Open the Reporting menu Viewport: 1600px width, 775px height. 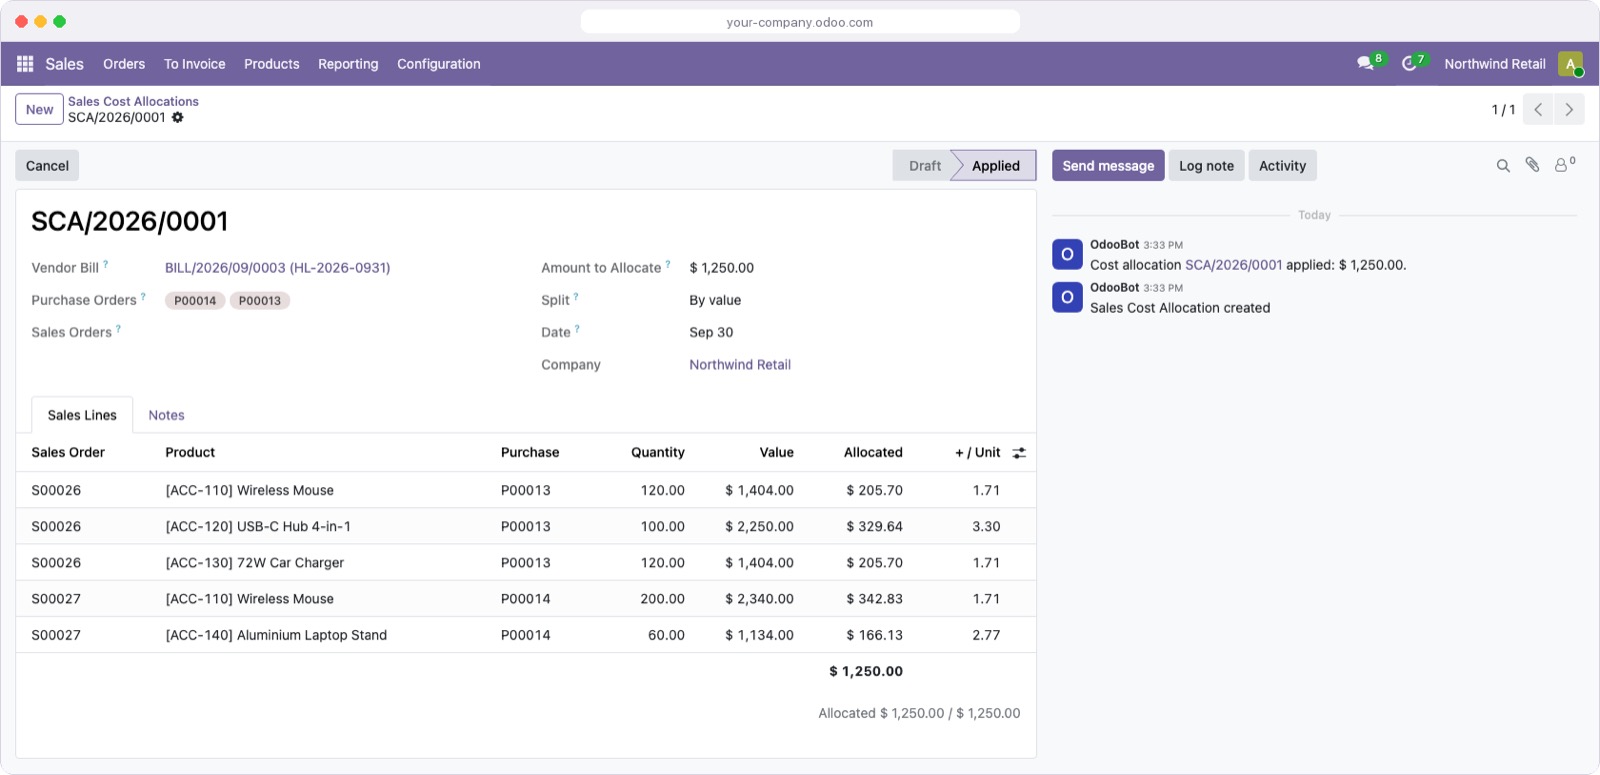point(348,64)
